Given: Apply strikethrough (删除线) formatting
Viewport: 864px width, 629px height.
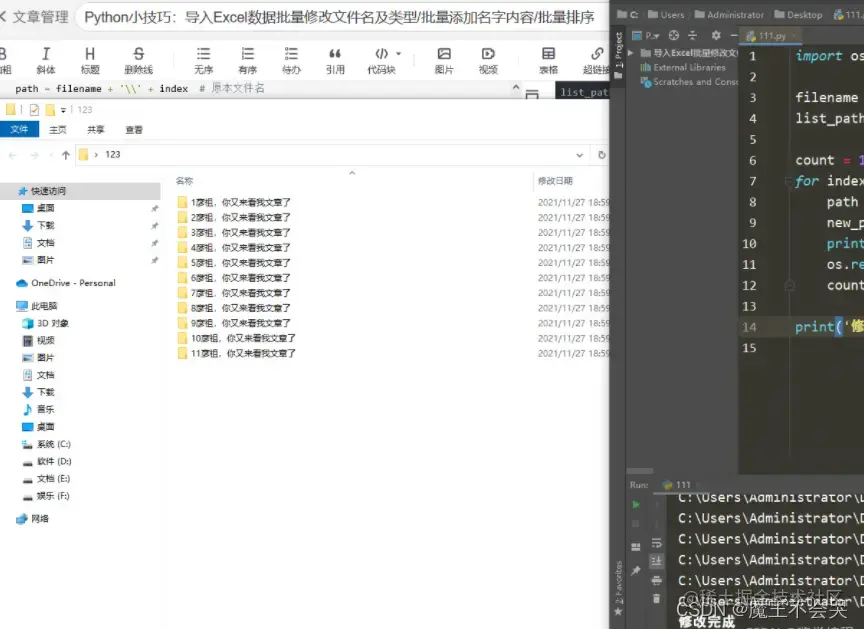Looking at the screenshot, I should pyautogui.click(x=138, y=60).
